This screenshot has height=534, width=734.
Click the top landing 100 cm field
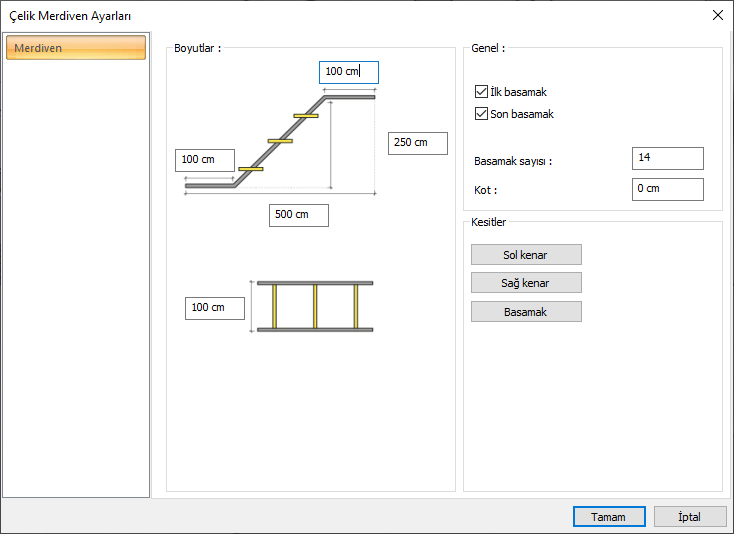click(348, 72)
